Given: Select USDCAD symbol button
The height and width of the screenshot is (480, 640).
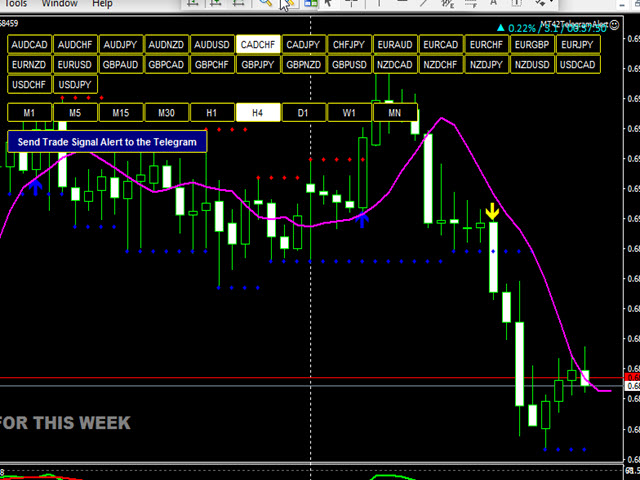Looking at the screenshot, I should [578, 64].
